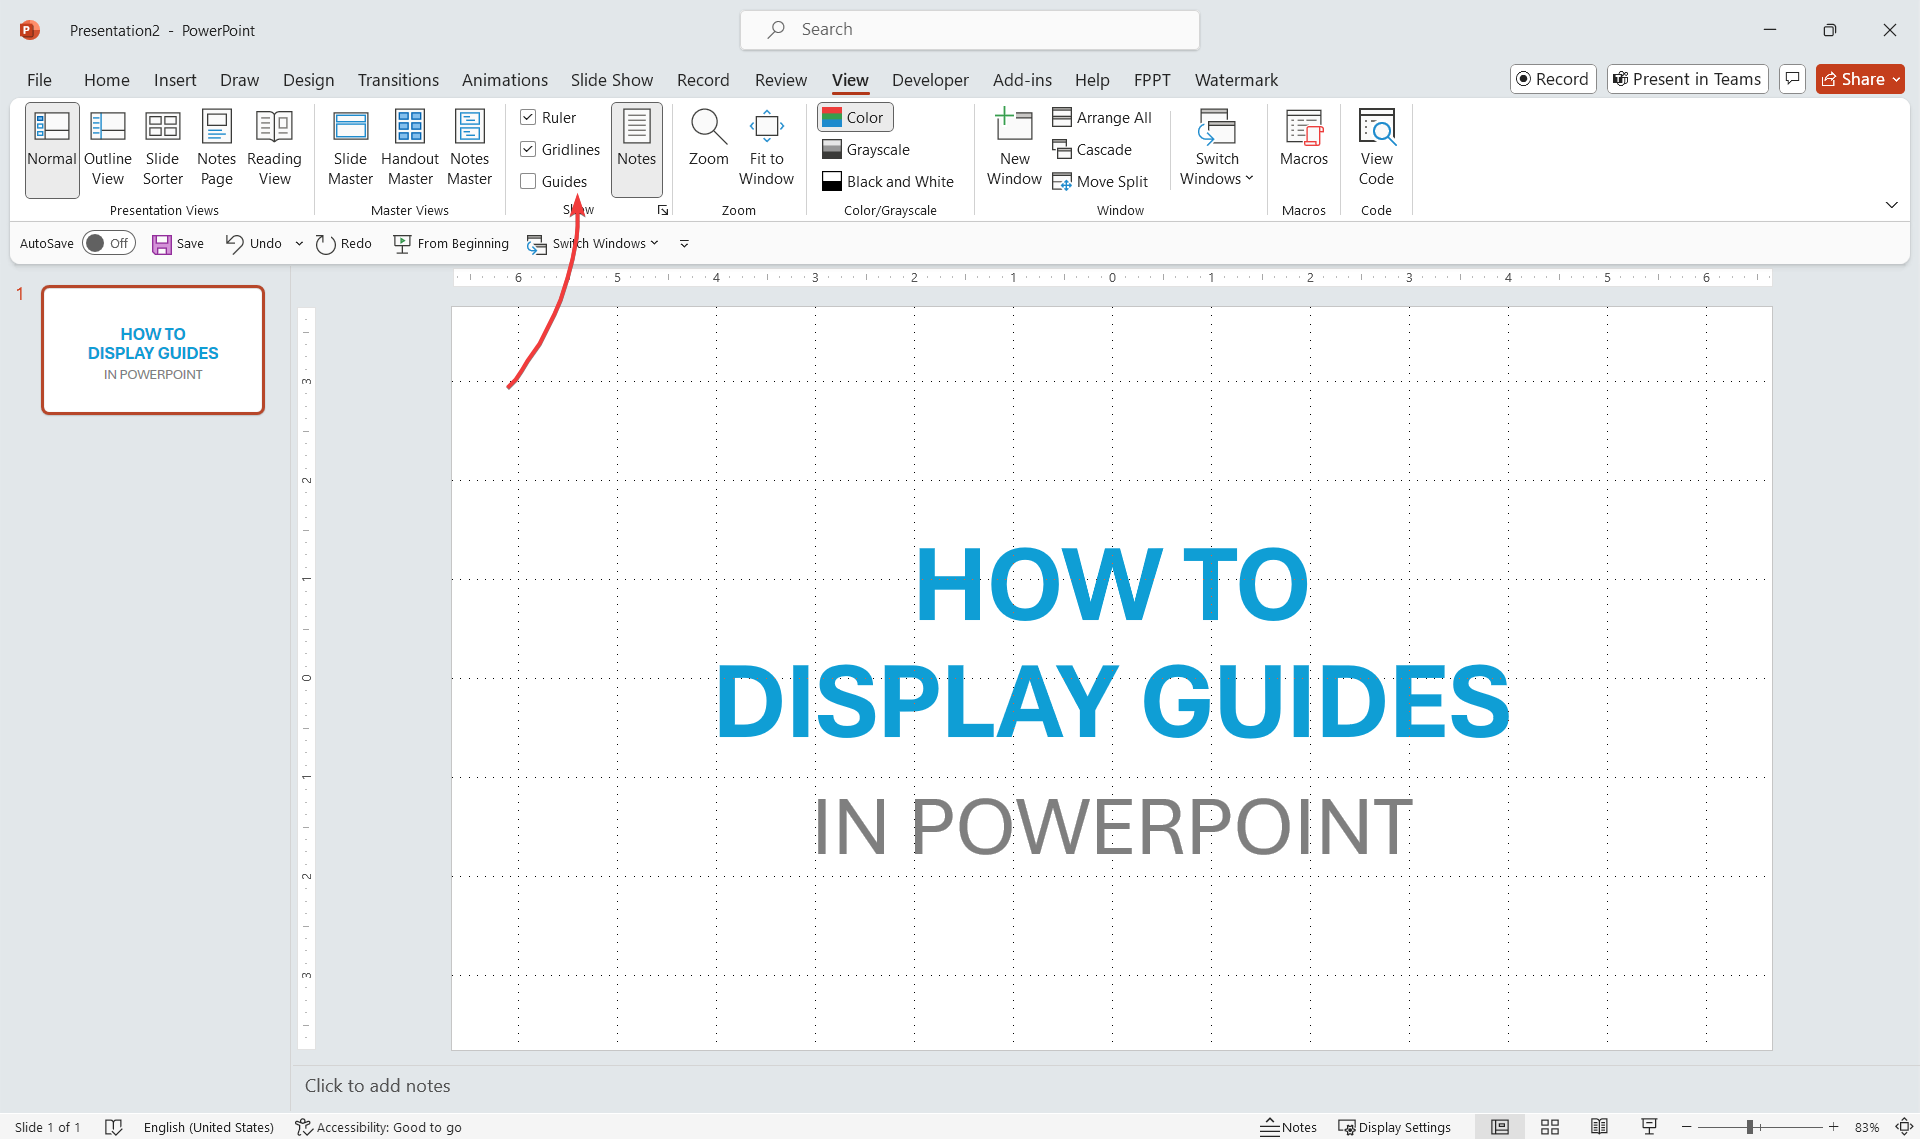This screenshot has width=1920, height=1139.
Task: Switch to Reading View via status bar
Action: 1600,1127
